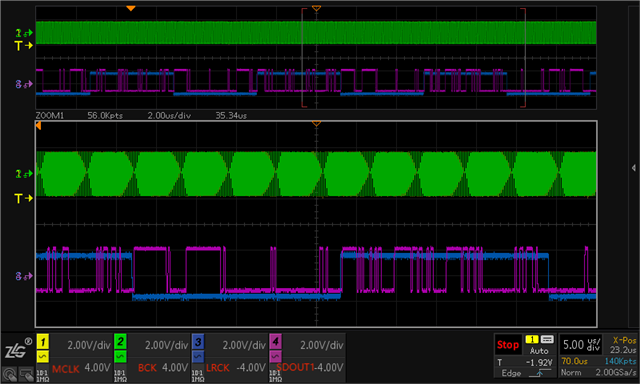Open channel 2 probe 10:1 1MΩ setting

click(120, 375)
